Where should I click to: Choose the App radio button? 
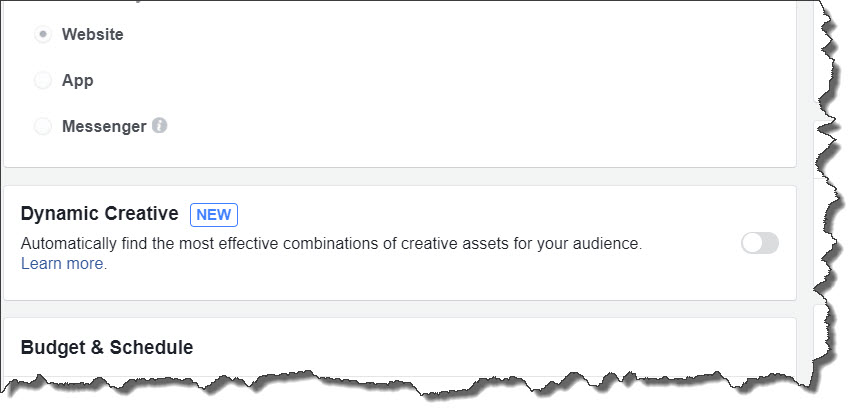pos(43,80)
